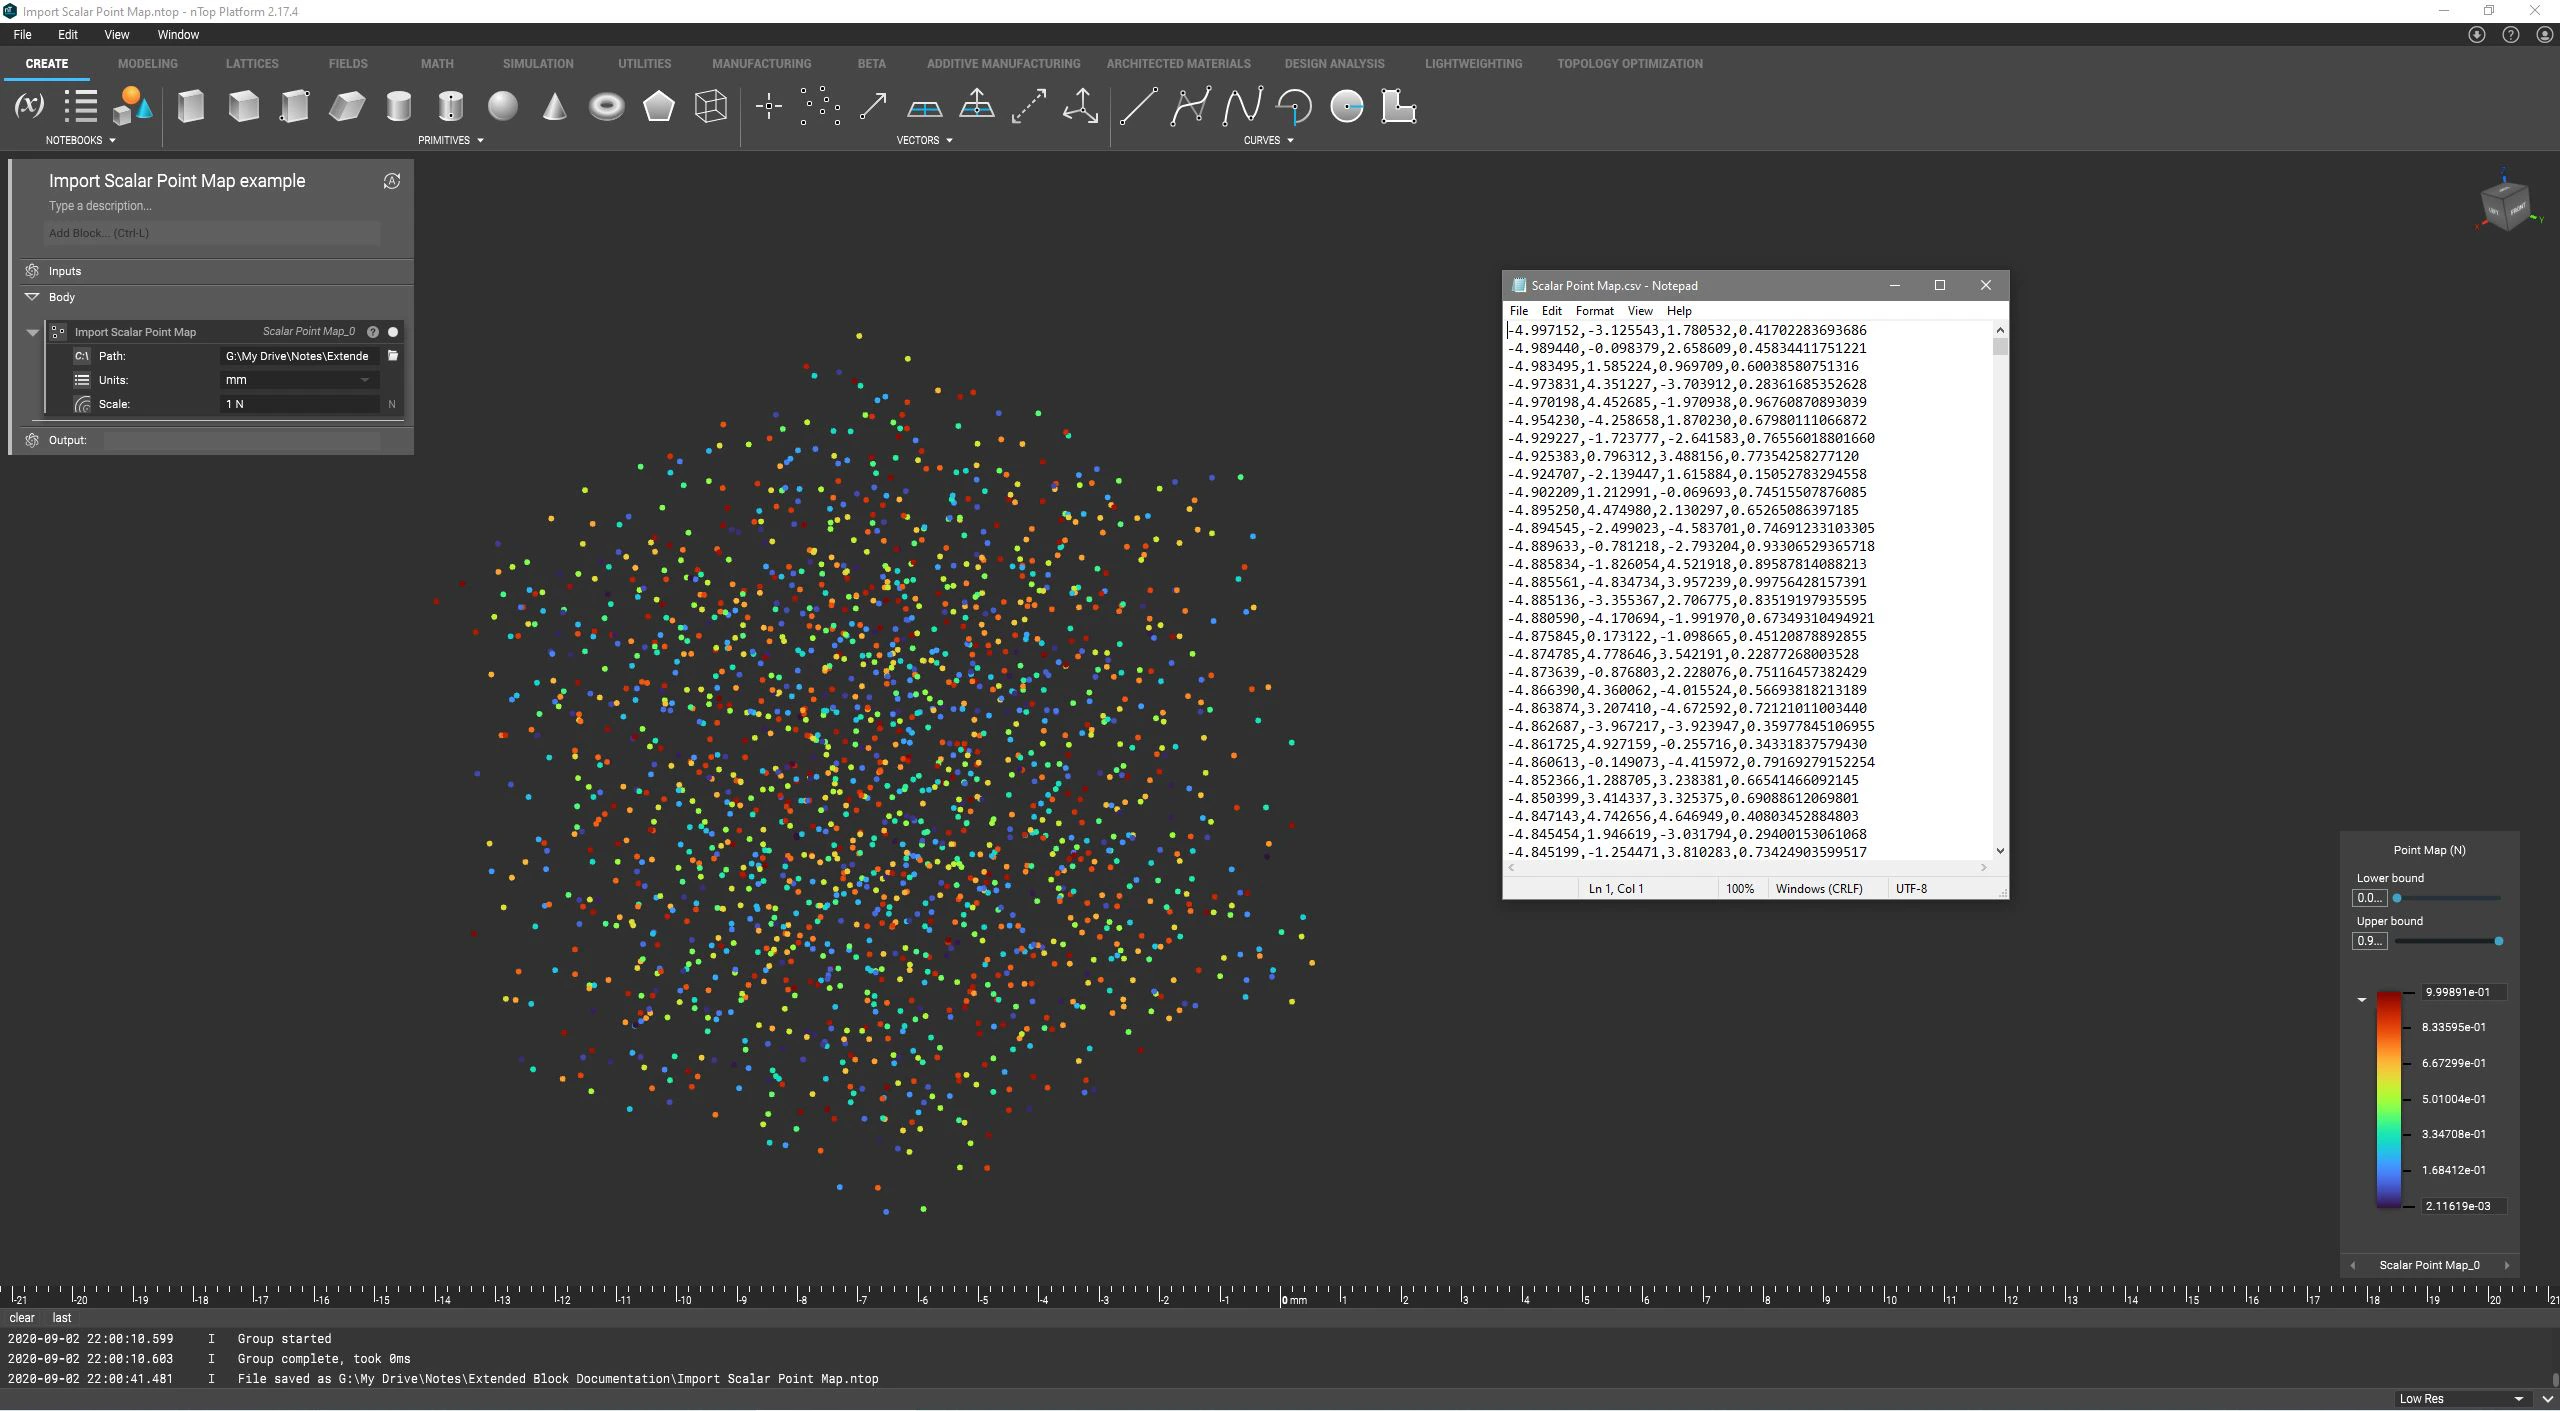2560x1411 pixels.
Task: Switch to the SIMULATION ribbon tab
Action: (537, 63)
